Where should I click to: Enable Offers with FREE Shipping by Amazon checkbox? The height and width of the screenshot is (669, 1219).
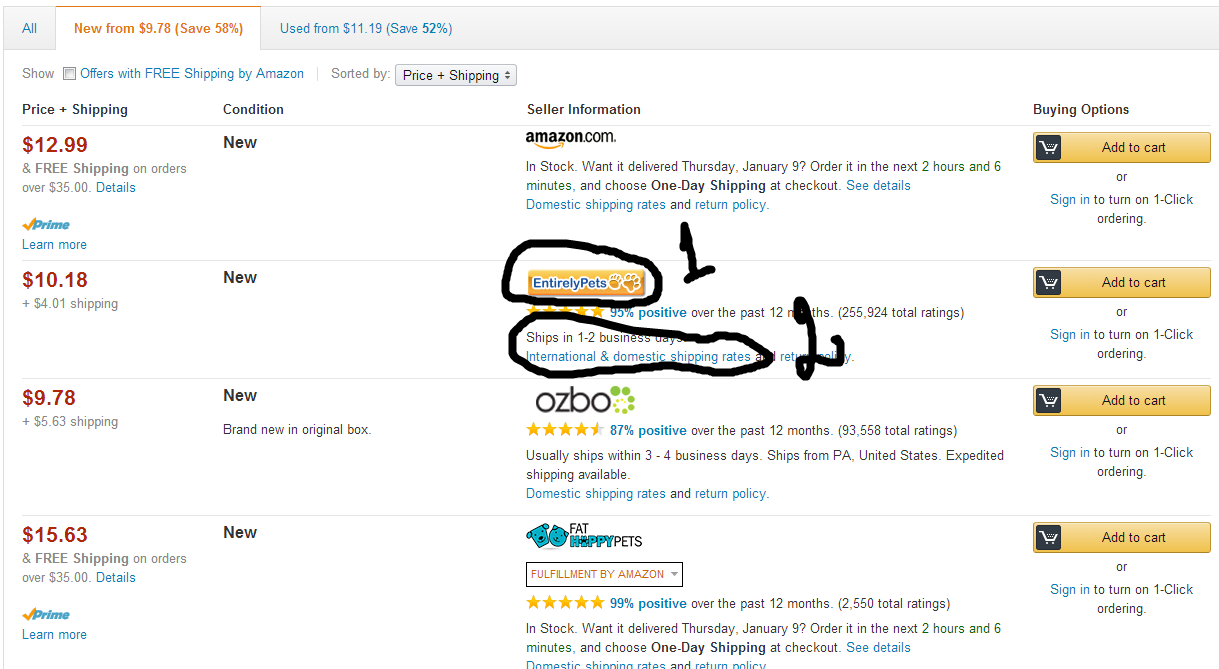coord(69,73)
